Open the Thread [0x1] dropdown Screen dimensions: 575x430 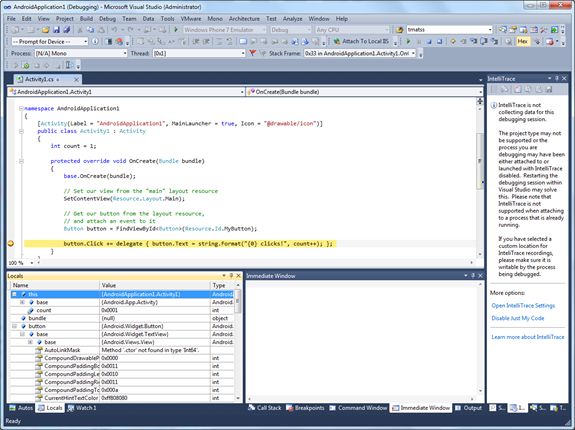pos(242,54)
